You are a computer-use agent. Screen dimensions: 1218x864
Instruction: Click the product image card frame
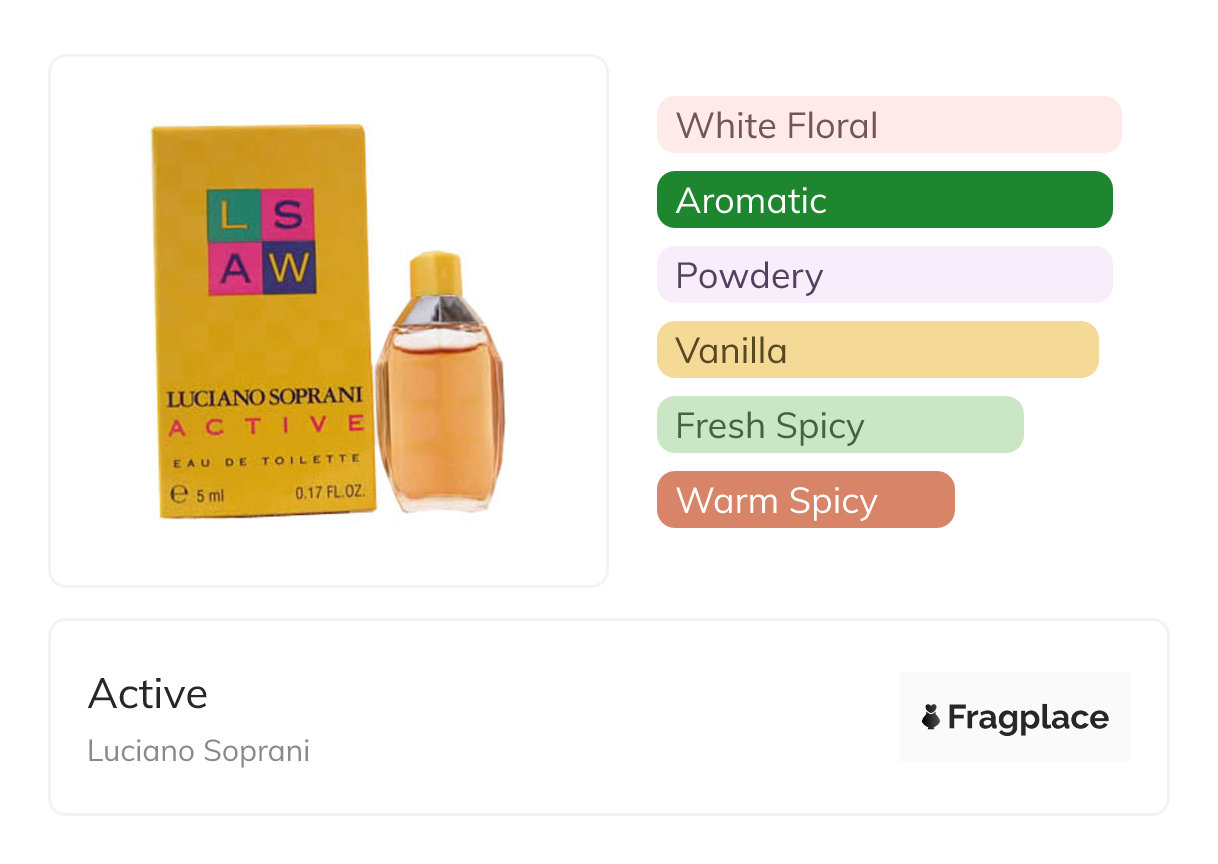329,321
